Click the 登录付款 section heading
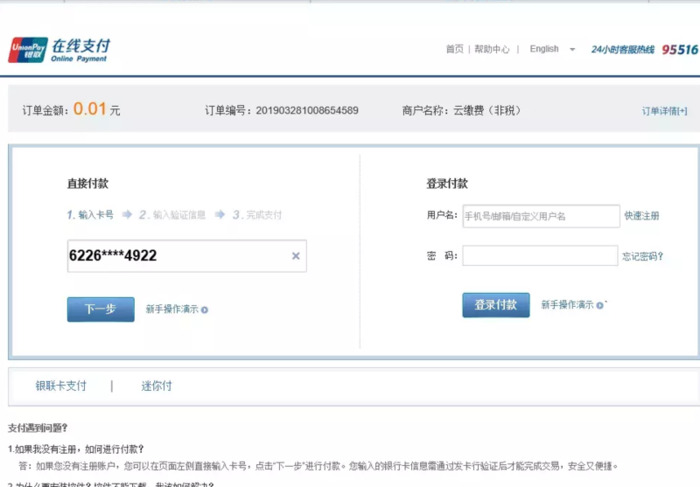The image size is (700, 487). point(447,183)
